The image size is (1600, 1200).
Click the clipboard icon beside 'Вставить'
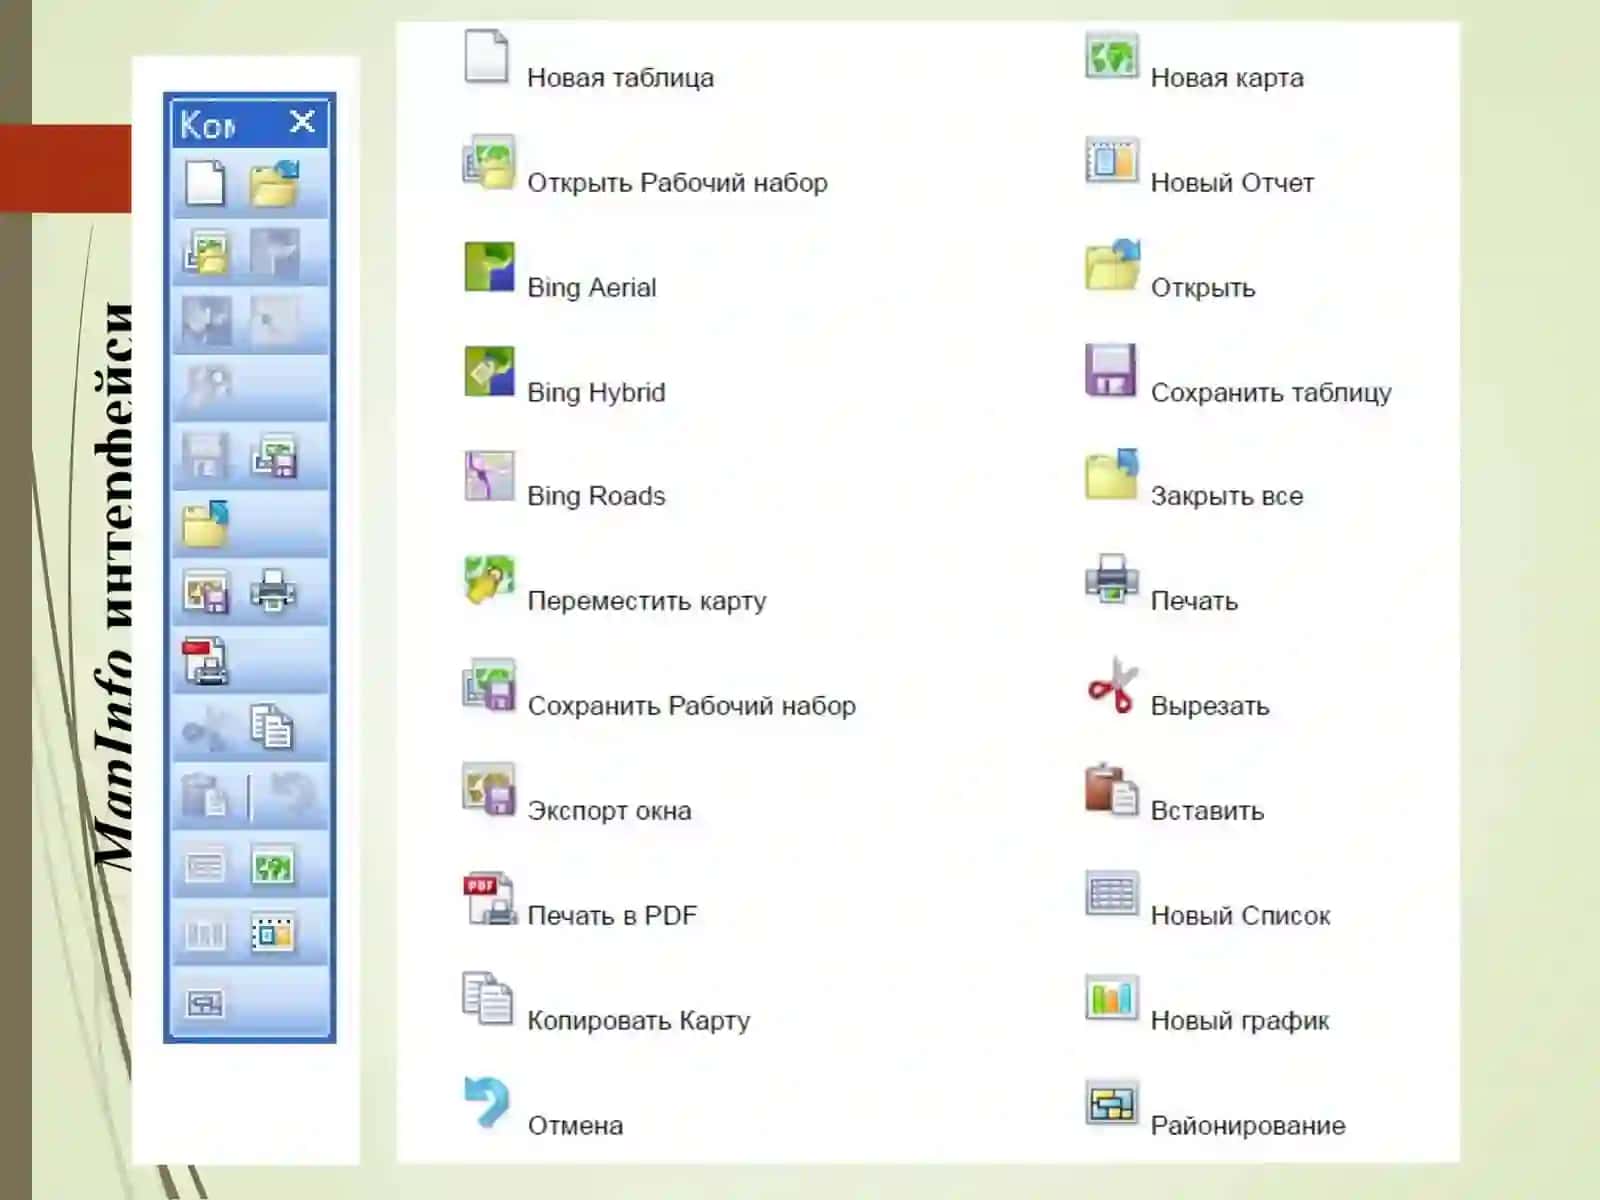tap(1111, 789)
